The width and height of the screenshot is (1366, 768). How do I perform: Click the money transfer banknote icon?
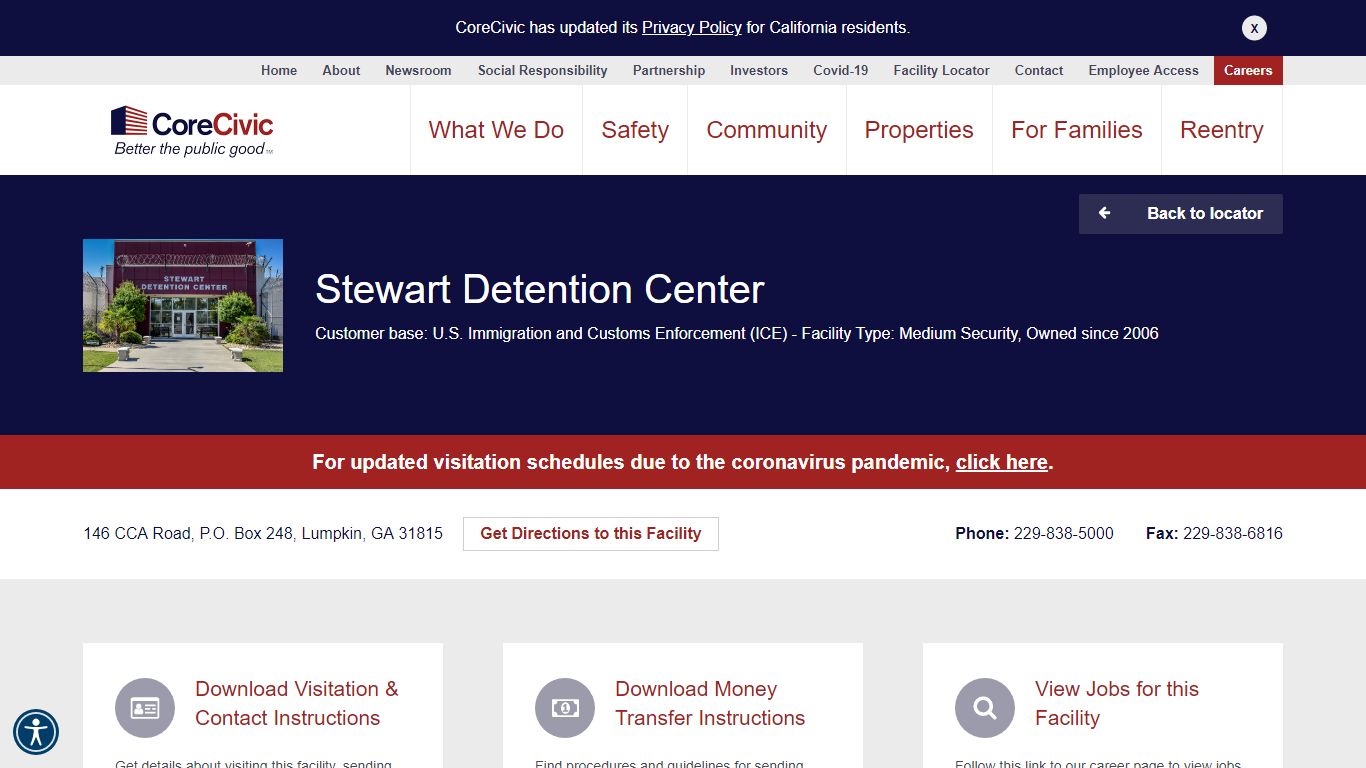point(565,708)
